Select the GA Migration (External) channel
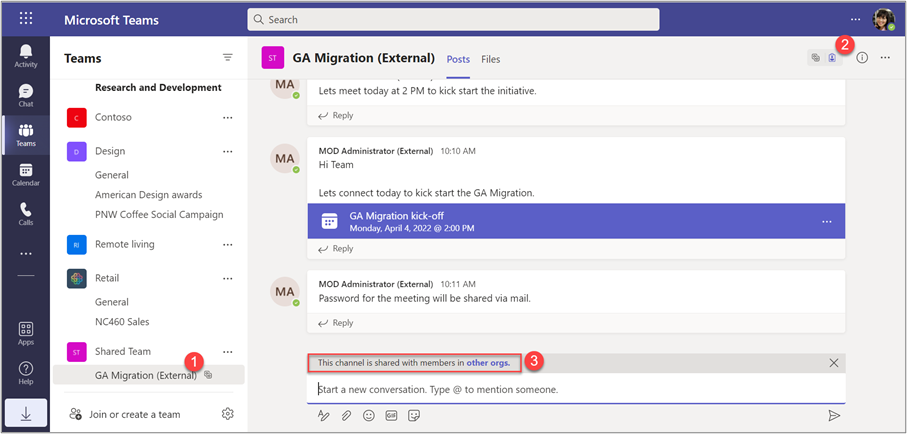907x434 pixels. coord(145,375)
